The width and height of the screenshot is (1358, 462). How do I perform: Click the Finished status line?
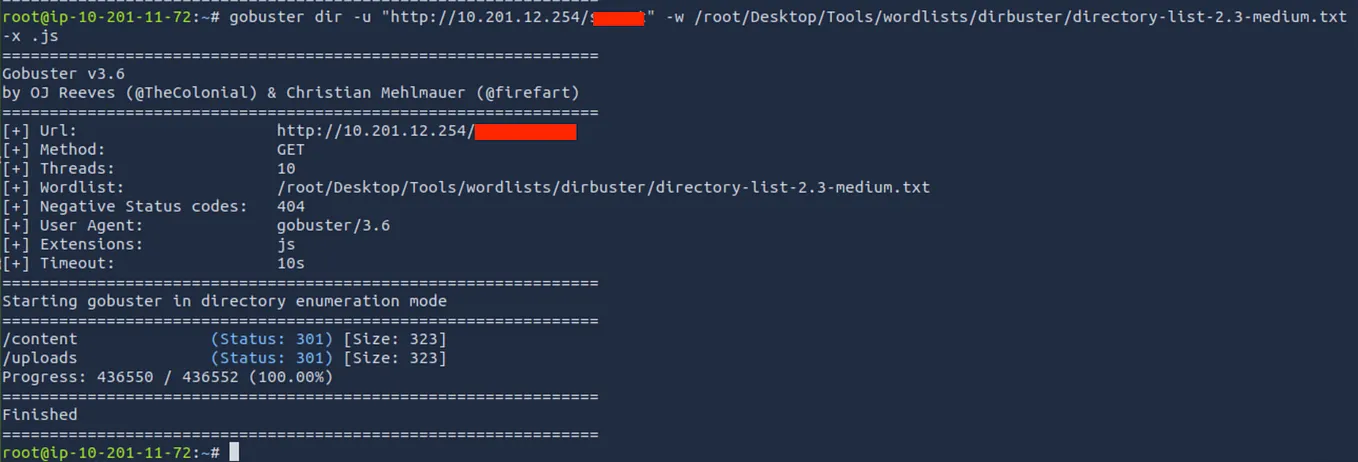point(40,415)
